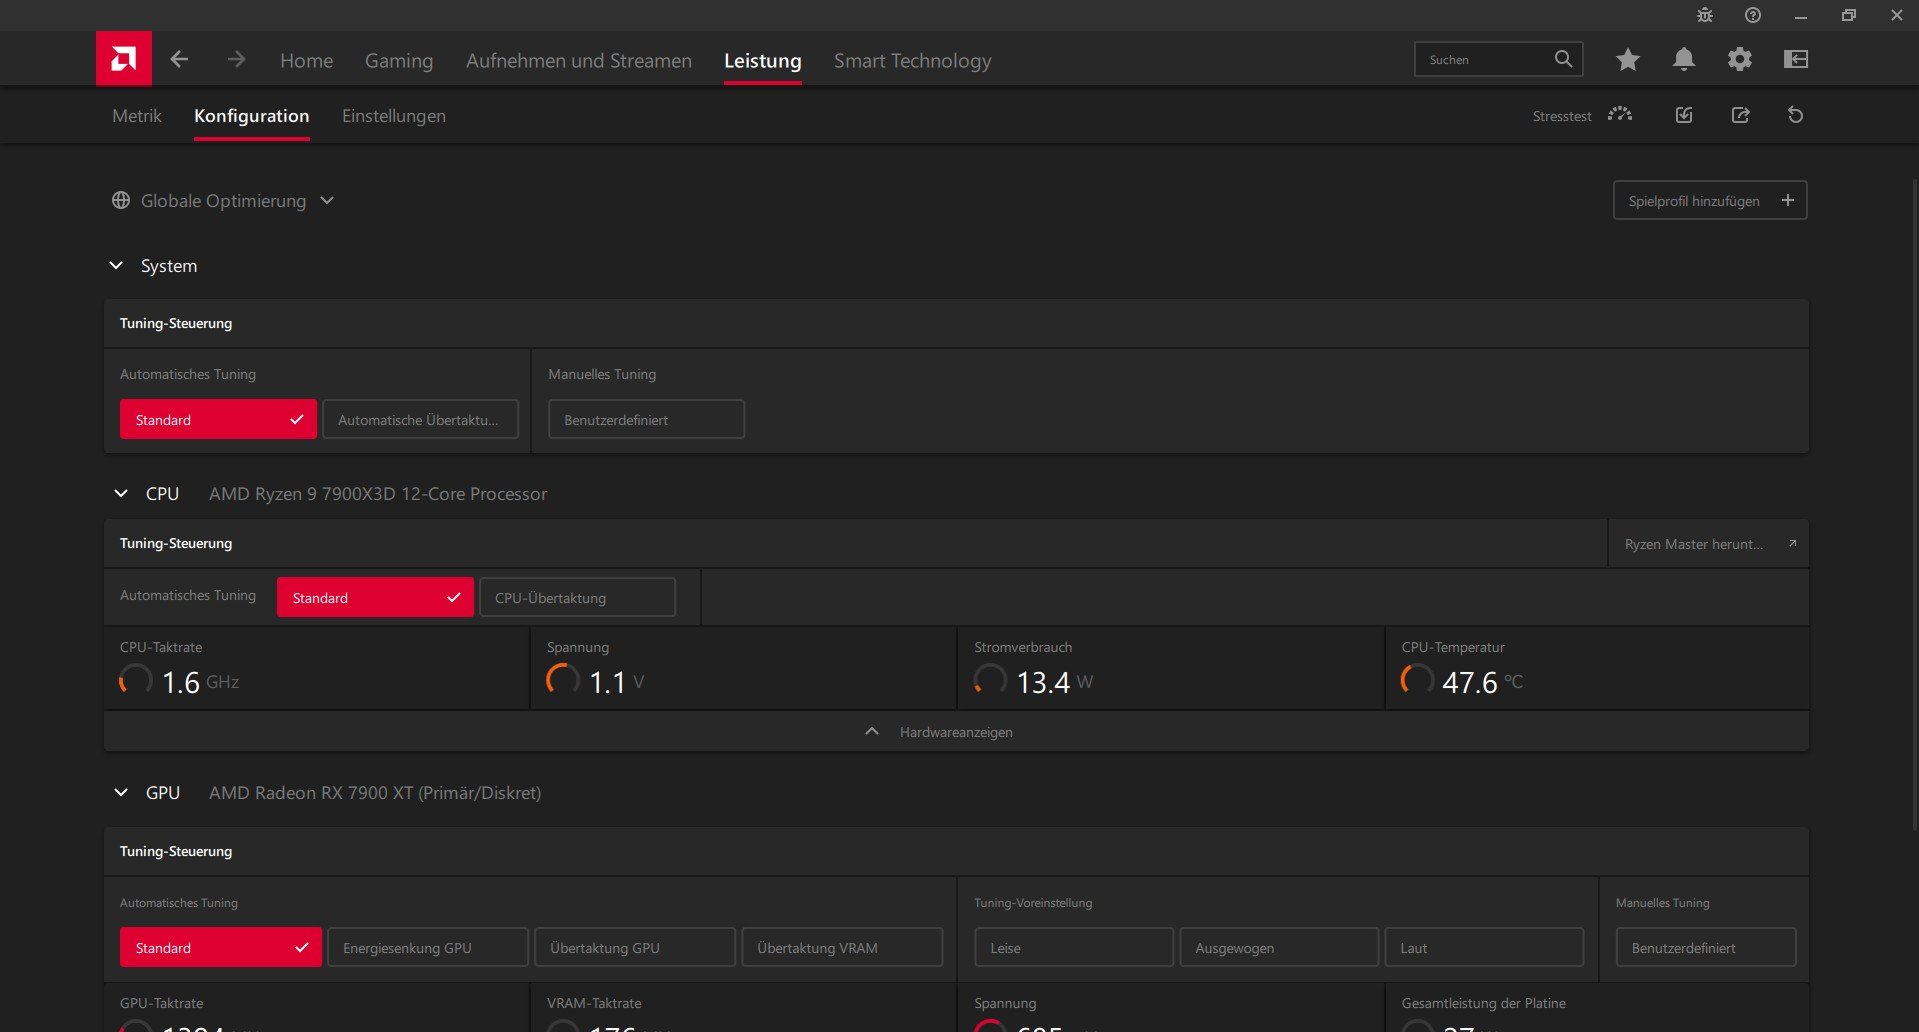Click the CPU-Temperatur gauge icon
The width and height of the screenshot is (1919, 1032).
(x=1417, y=680)
